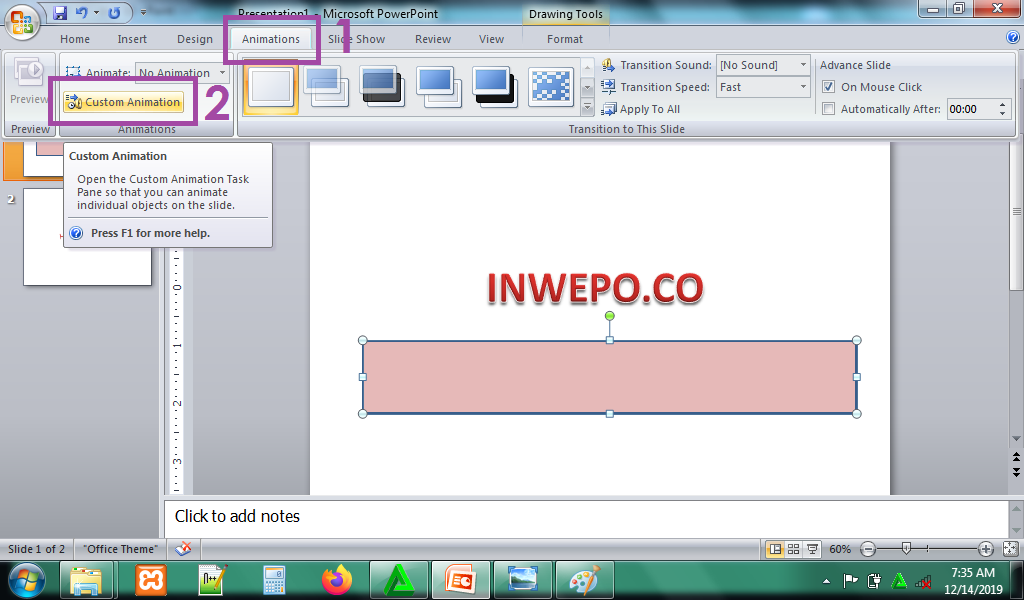
Task: Click the Automatically After time field
Action: (x=972, y=109)
